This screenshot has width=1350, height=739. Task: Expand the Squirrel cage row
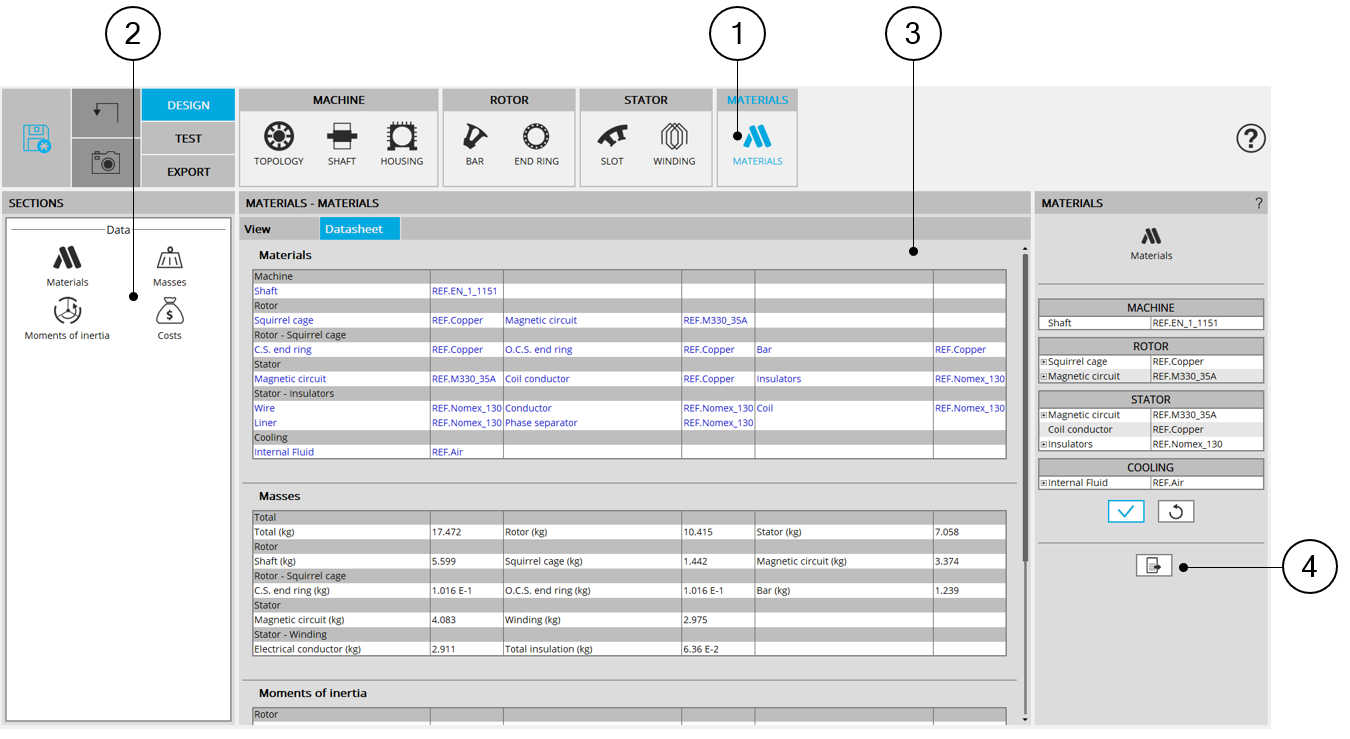point(1044,362)
